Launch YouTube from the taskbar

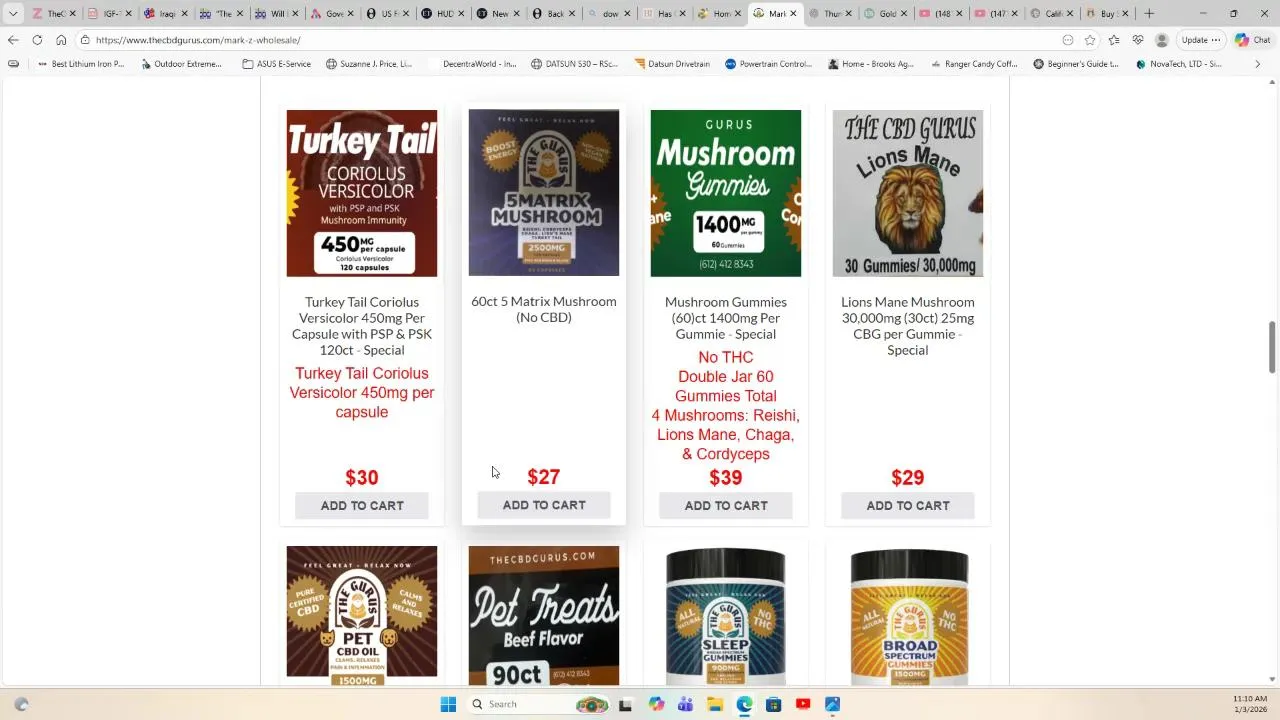(x=803, y=704)
